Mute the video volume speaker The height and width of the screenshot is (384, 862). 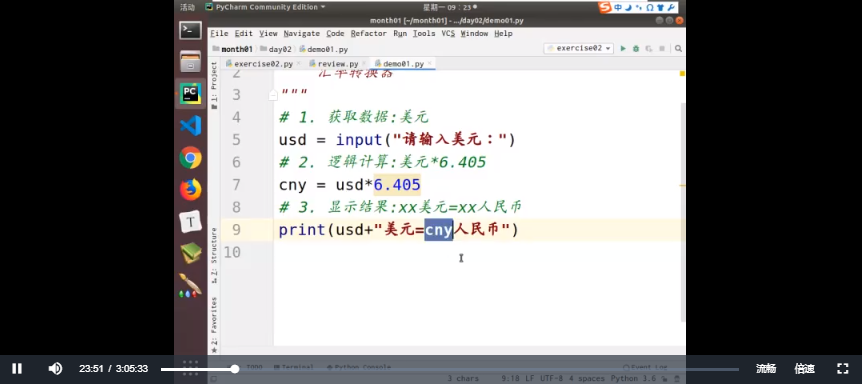[x=55, y=369]
